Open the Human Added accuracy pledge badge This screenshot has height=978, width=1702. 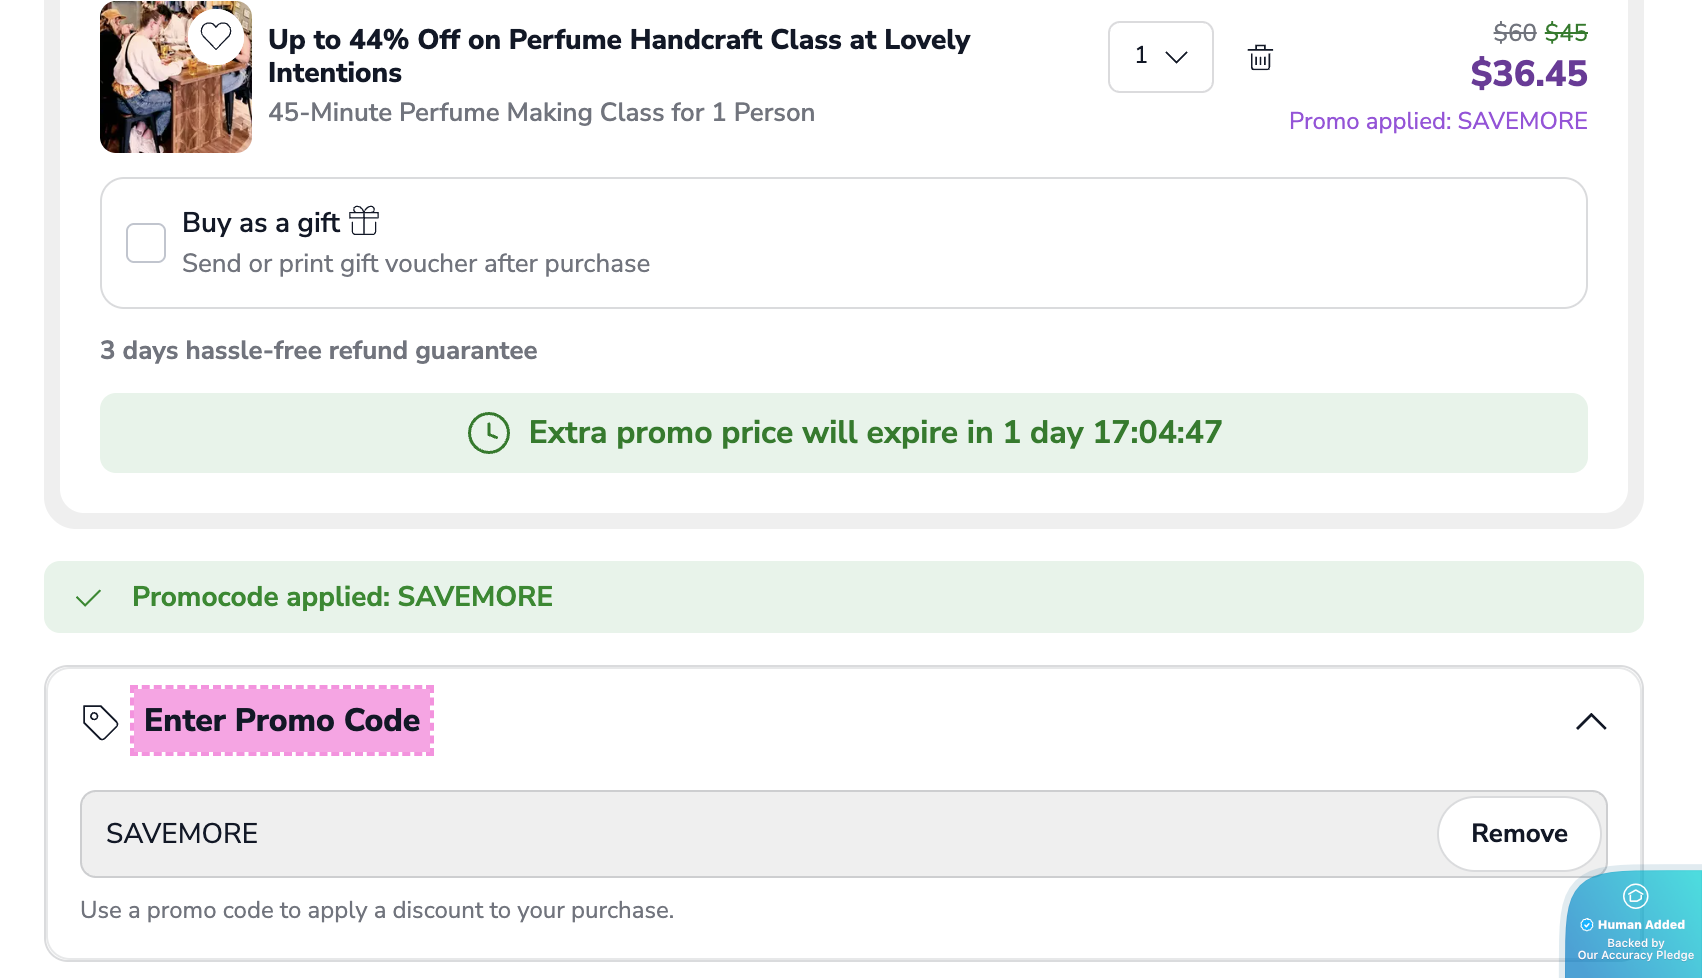point(1635,925)
